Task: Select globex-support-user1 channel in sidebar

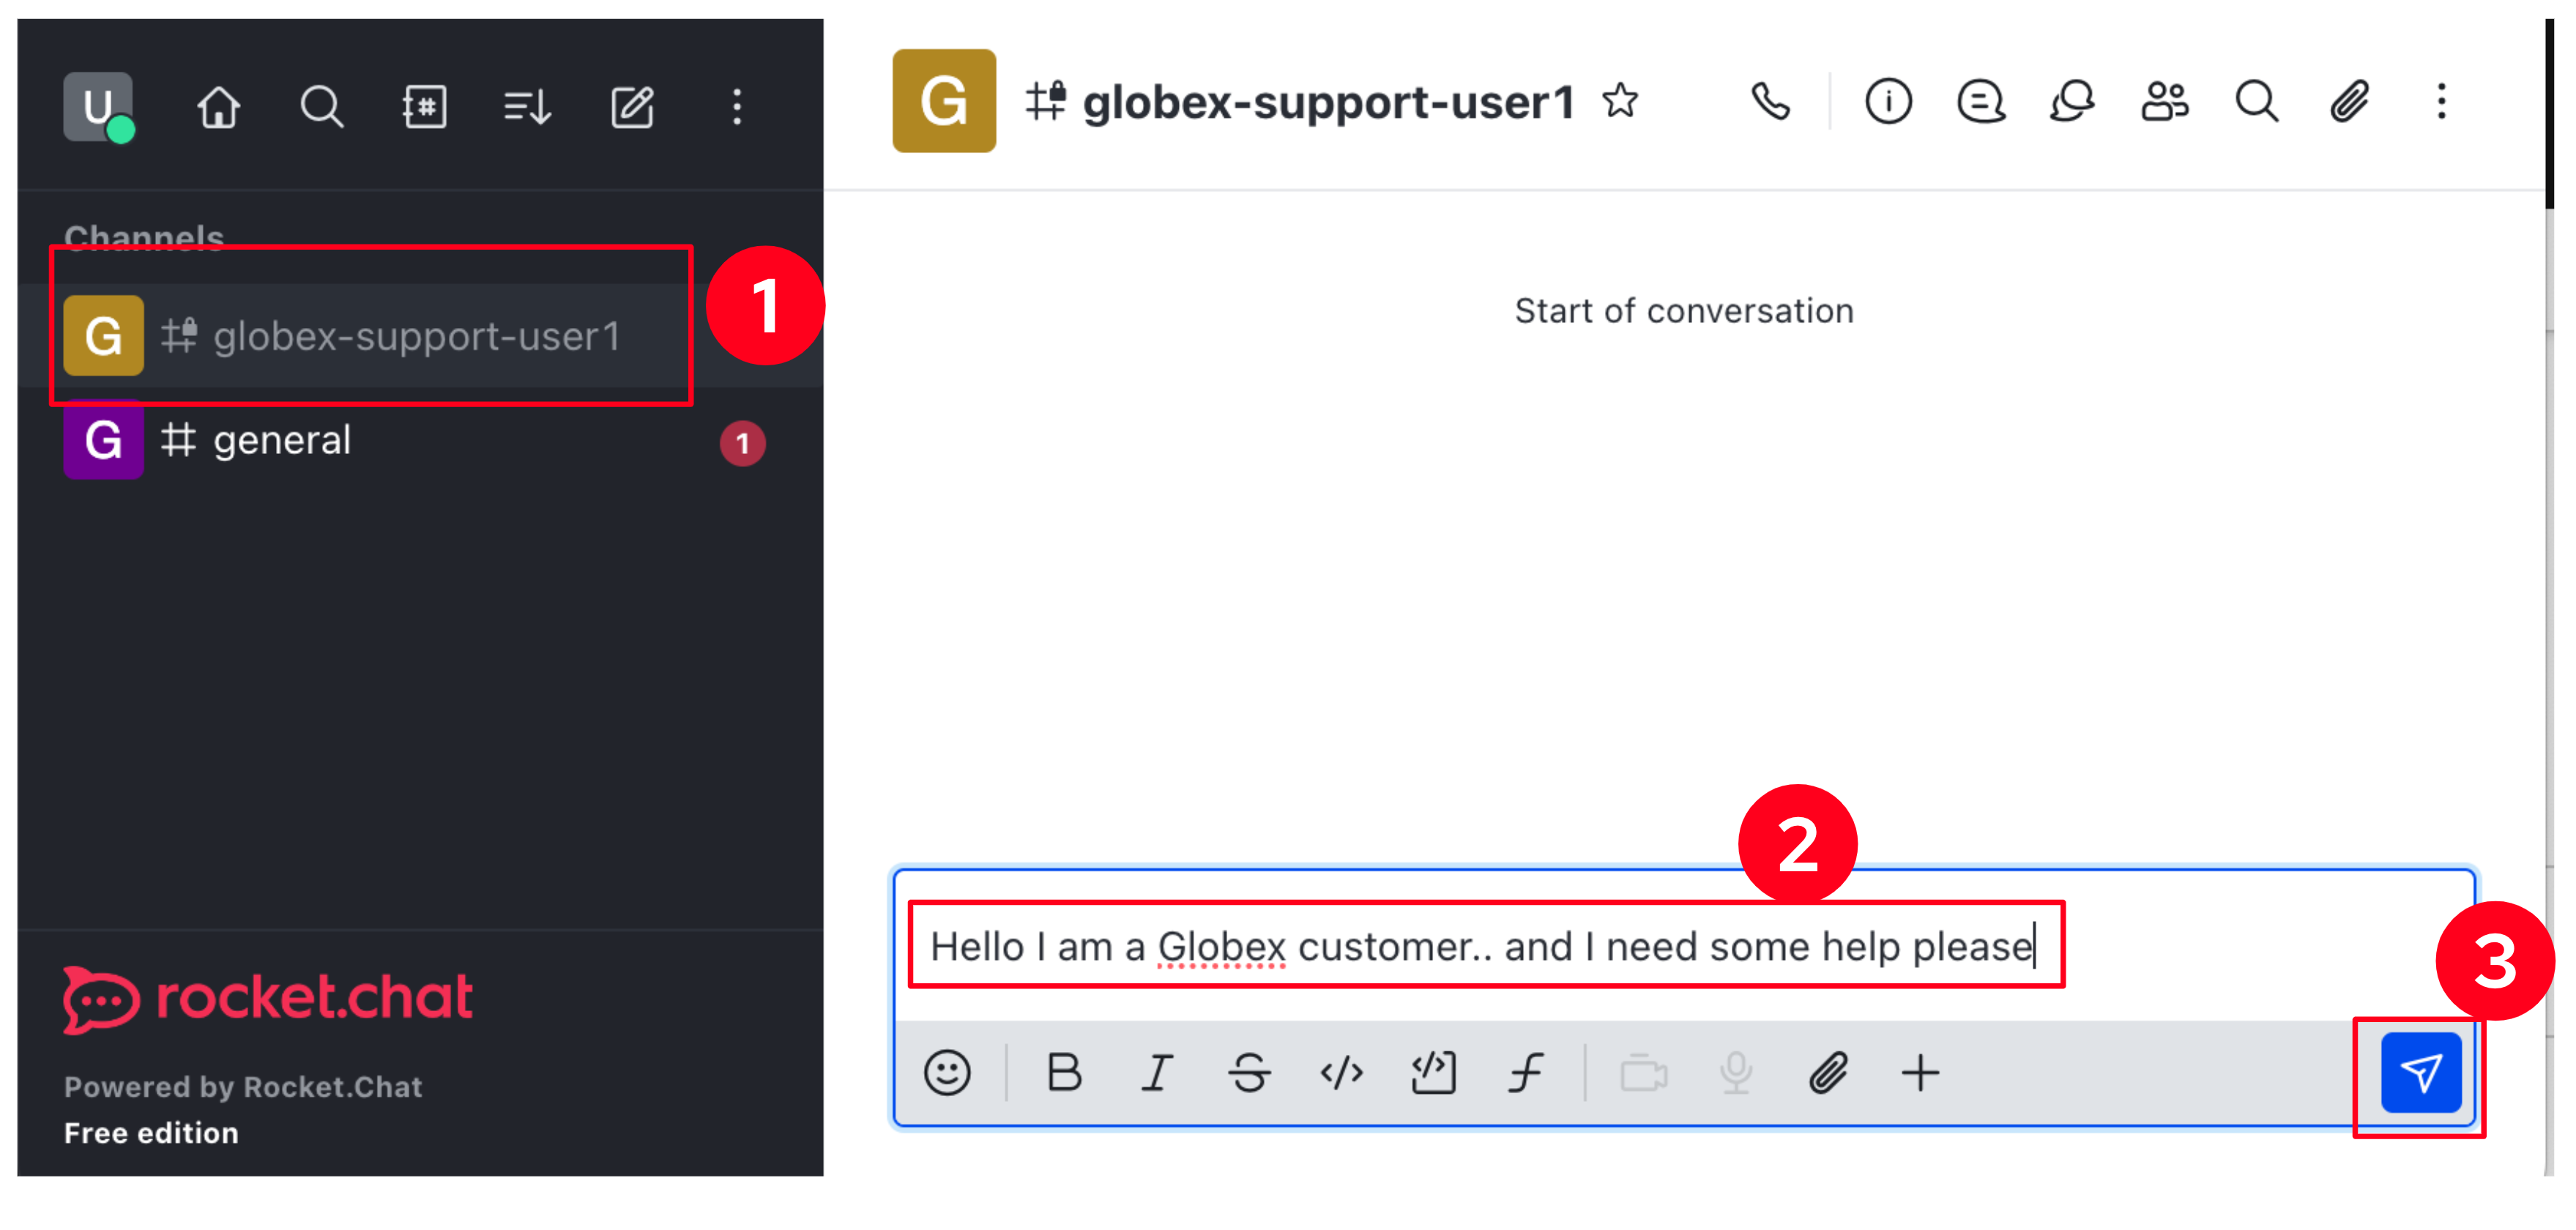Action: point(420,336)
